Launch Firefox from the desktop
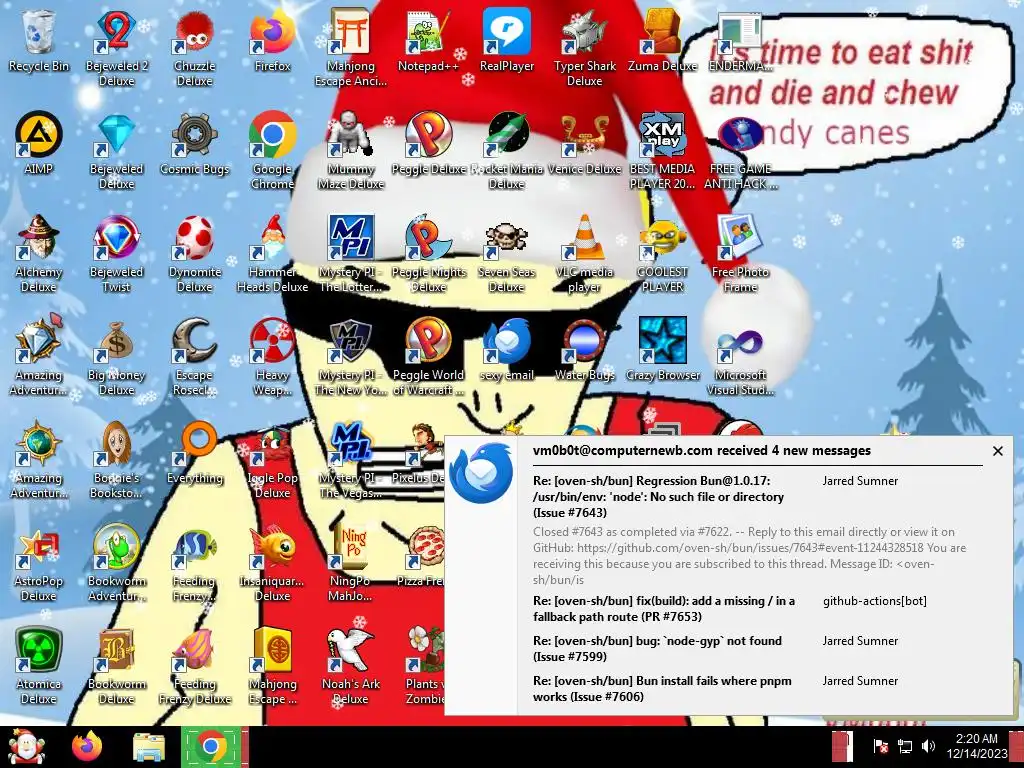This screenshot has width=1024, height=768. (x=272, y=40)
